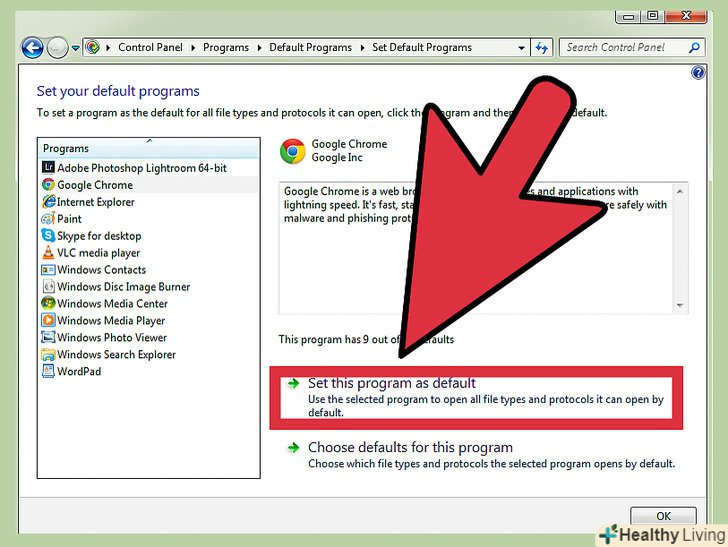Click the WordPad document icon
The height and width of the screenshot is (547, 728).
coord(48,371)
